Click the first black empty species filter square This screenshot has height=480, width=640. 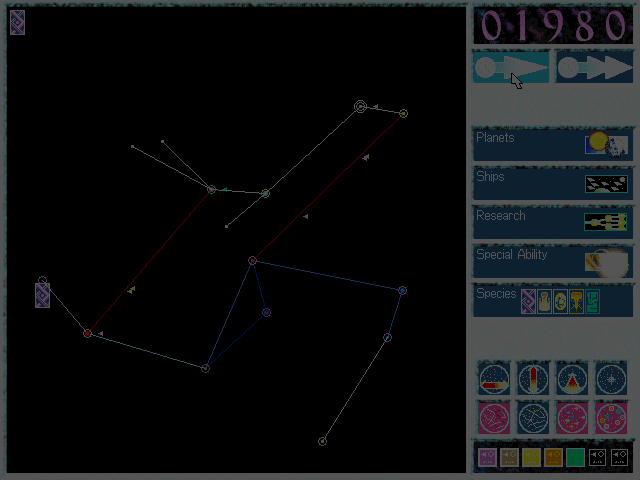pos(597,457)
